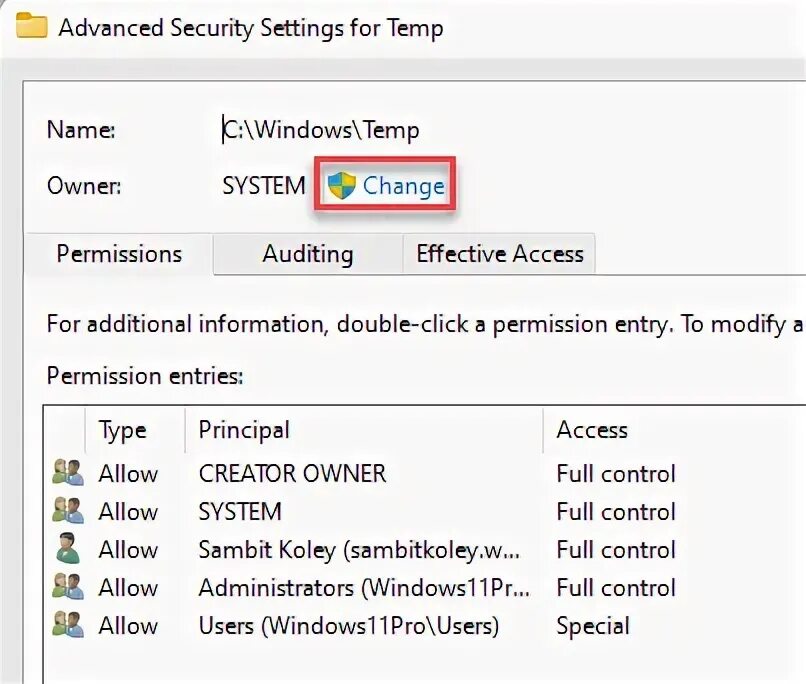This screenshot has height=684, width=806.
Task: Open the Auditing tab
Action: point(307,254)
